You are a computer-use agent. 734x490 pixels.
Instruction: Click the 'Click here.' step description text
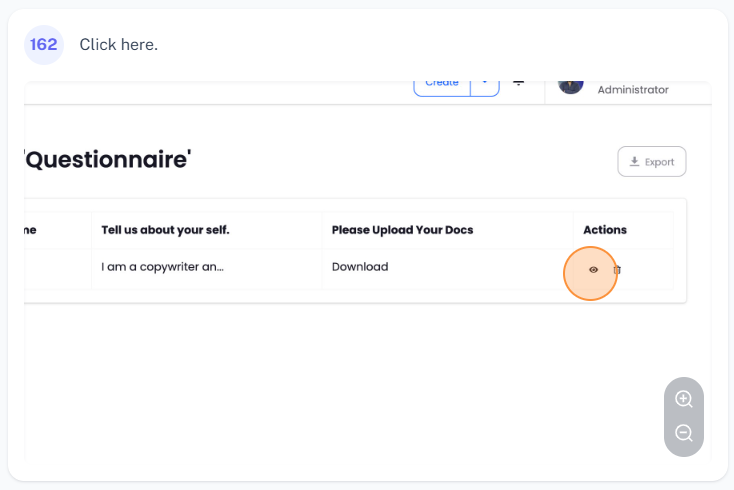tap(119, 45)
